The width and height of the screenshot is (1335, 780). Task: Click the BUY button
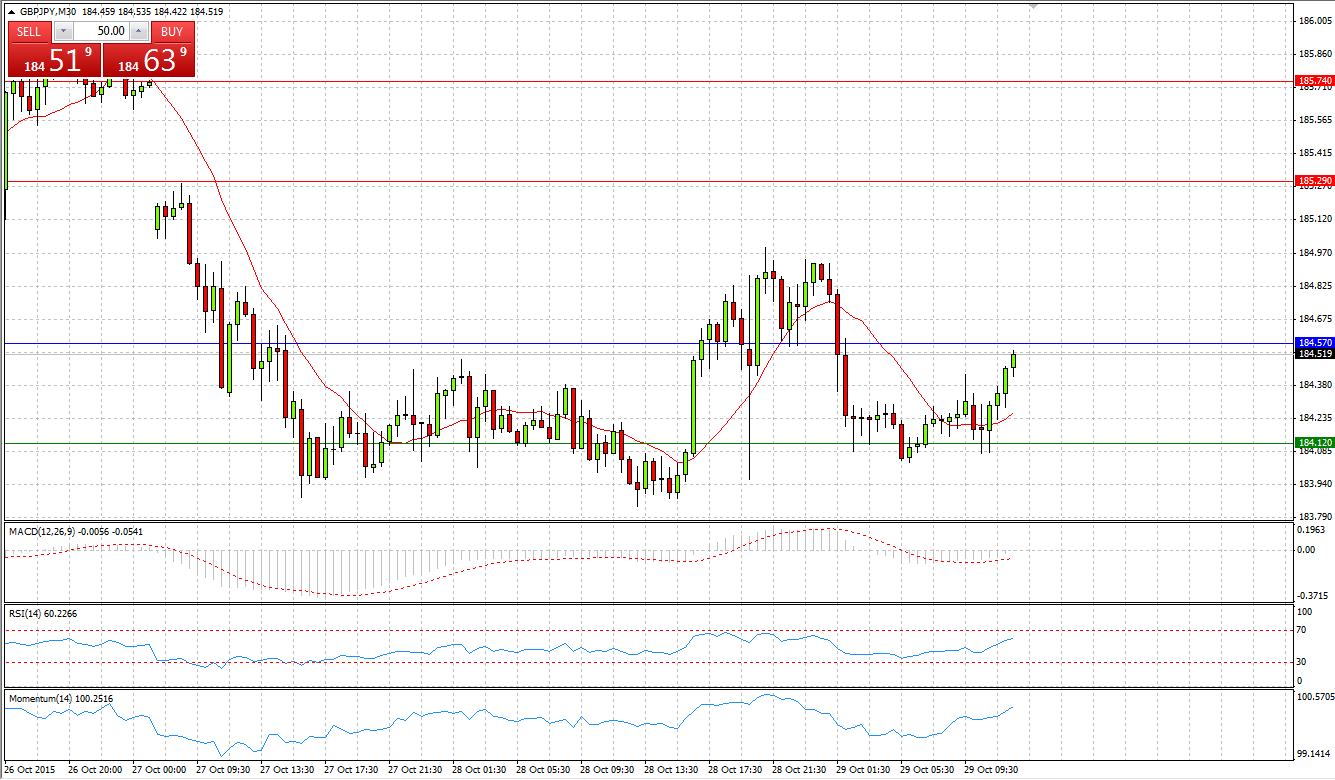tap(172, 31)
